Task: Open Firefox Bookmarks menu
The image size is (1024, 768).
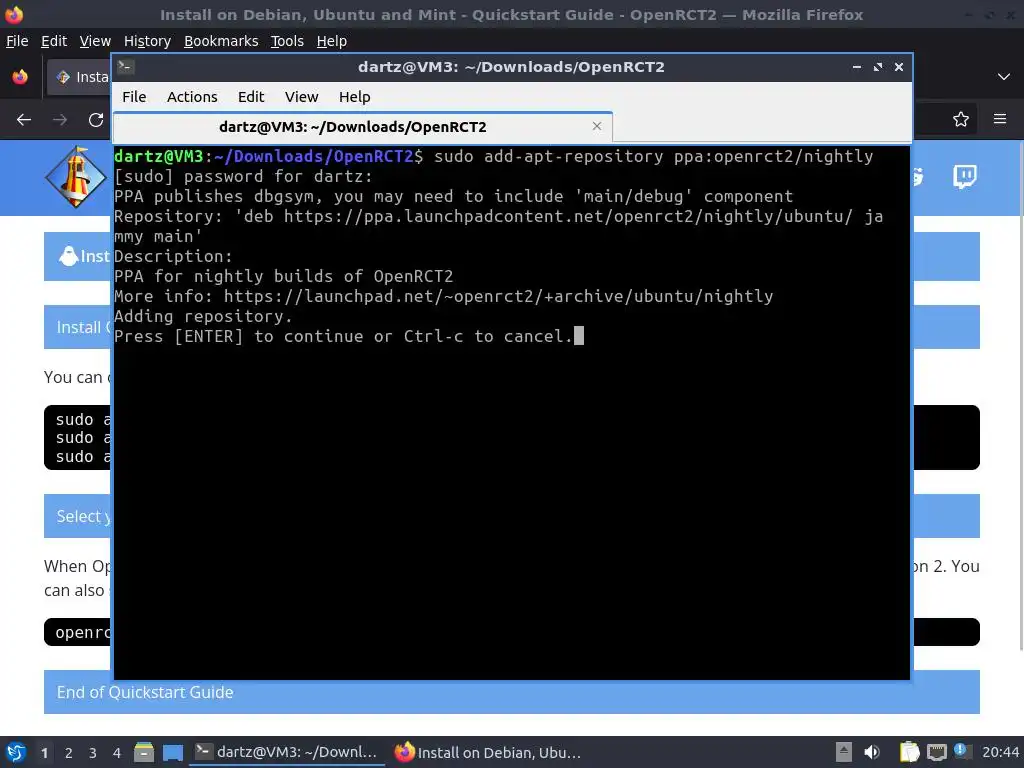Action: point(221,41)
